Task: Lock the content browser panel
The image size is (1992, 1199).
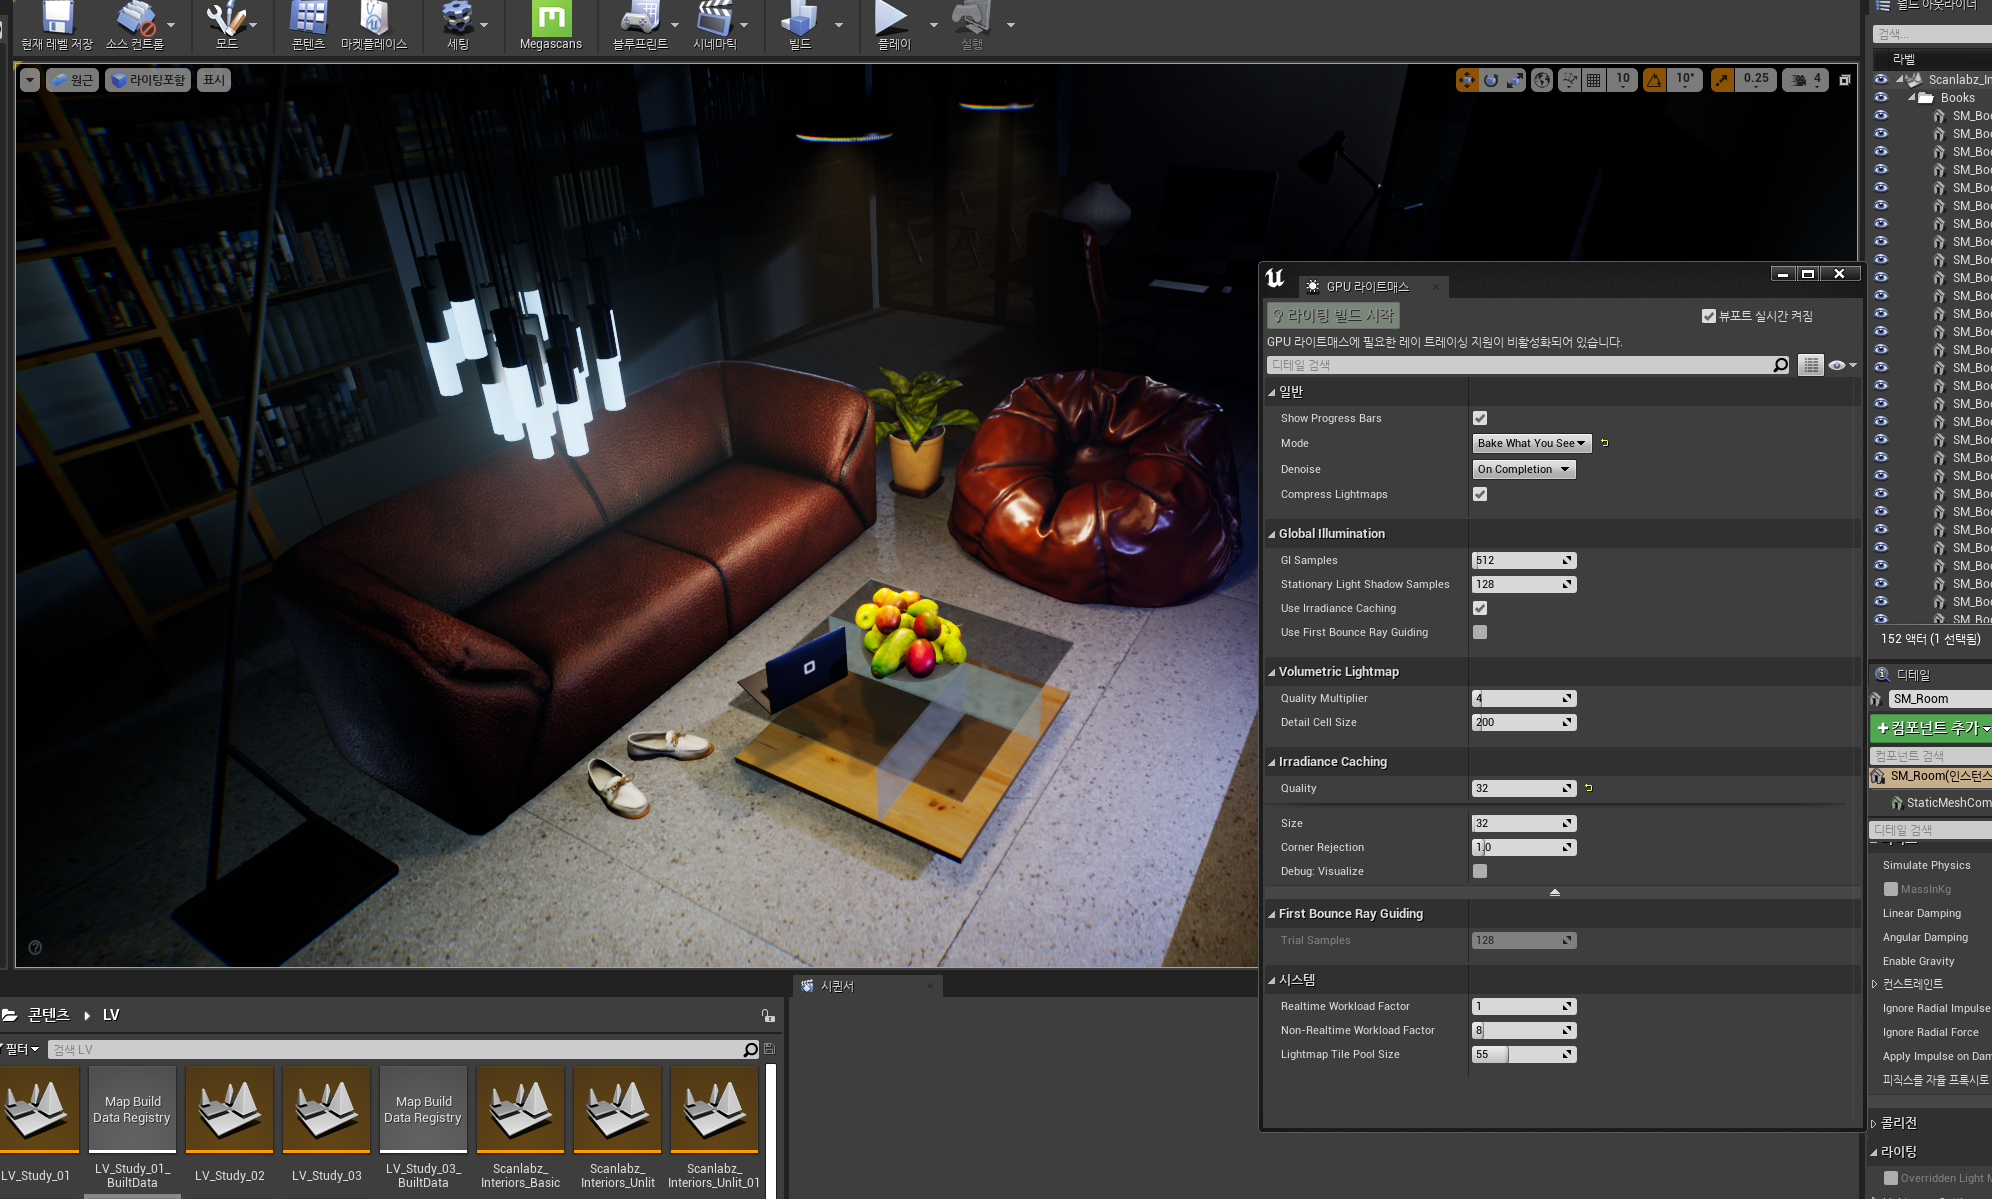Action: tap(767, 1015)
